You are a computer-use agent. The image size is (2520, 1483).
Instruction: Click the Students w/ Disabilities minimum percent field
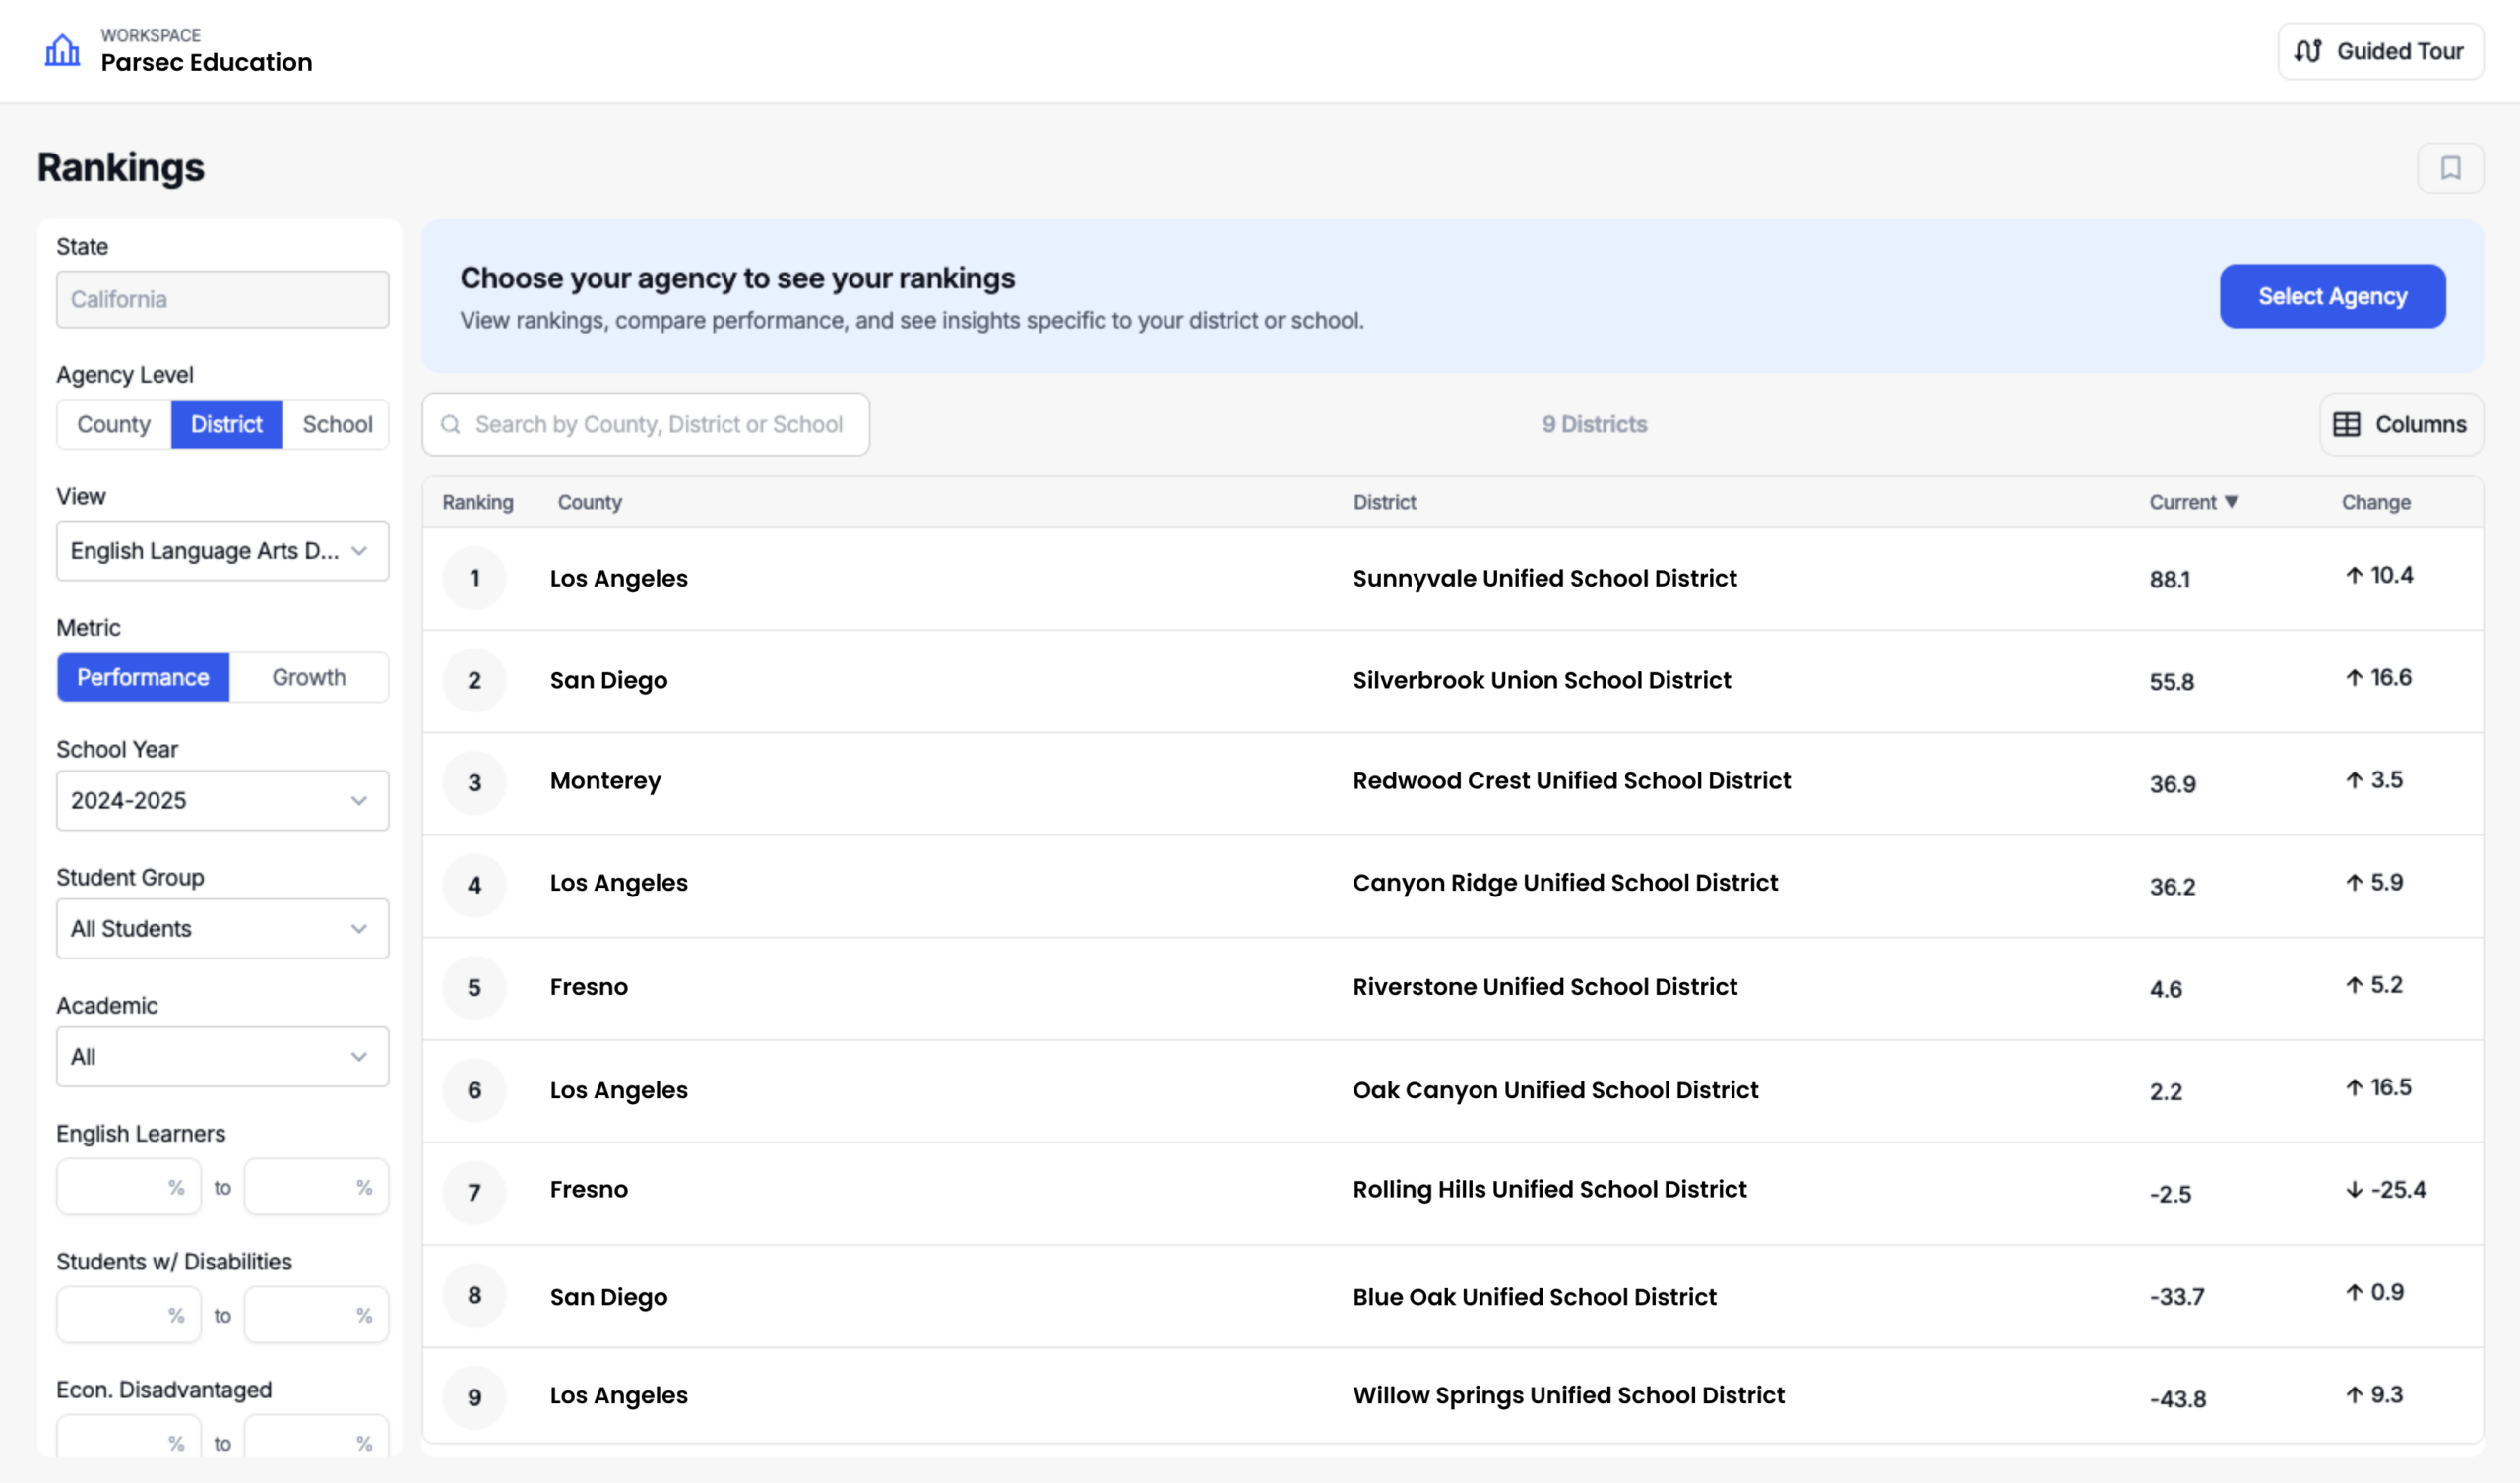129,1315
